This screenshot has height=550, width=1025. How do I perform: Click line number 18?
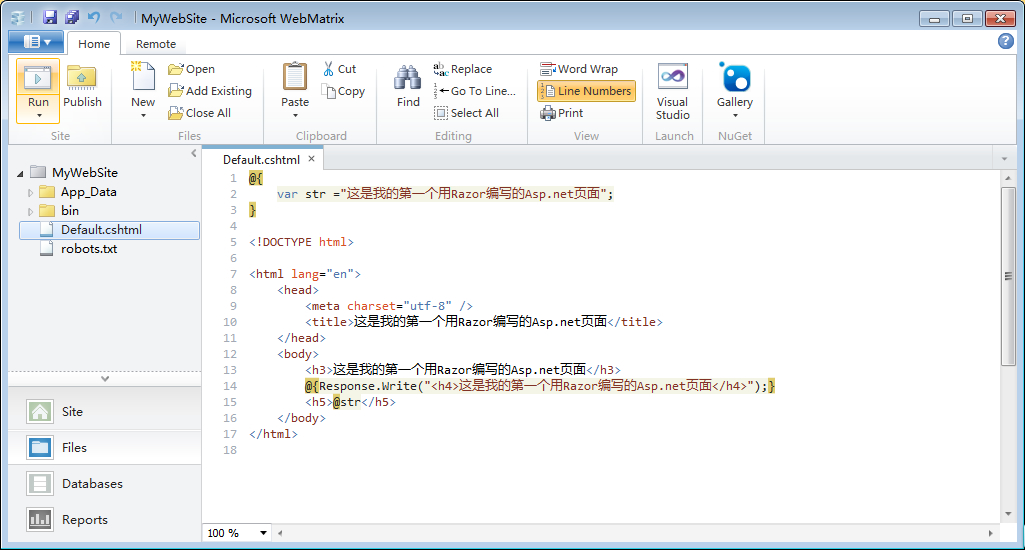pos(230,450)
